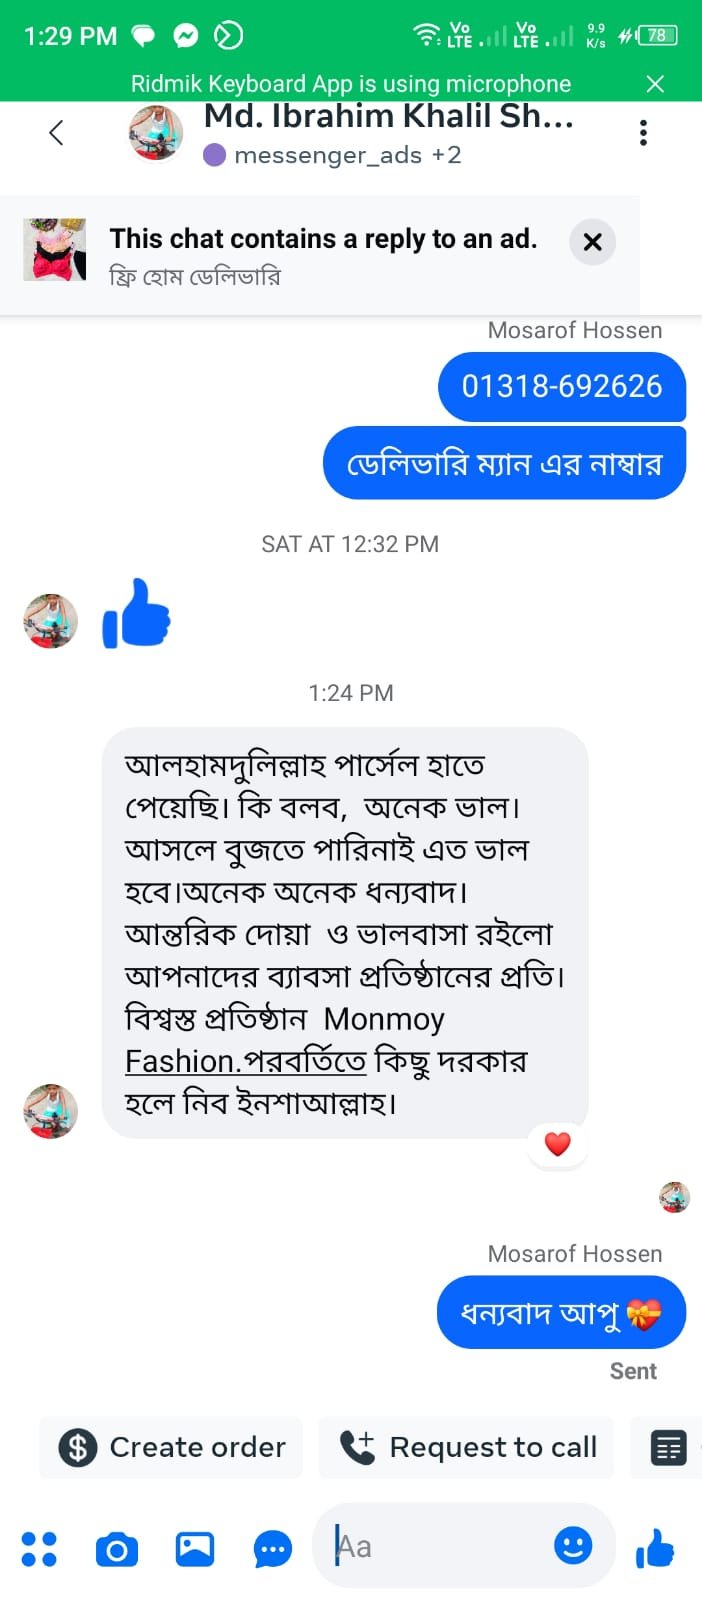Close the ad reply banner
702x1600 pixels.
tap(592, 242)
